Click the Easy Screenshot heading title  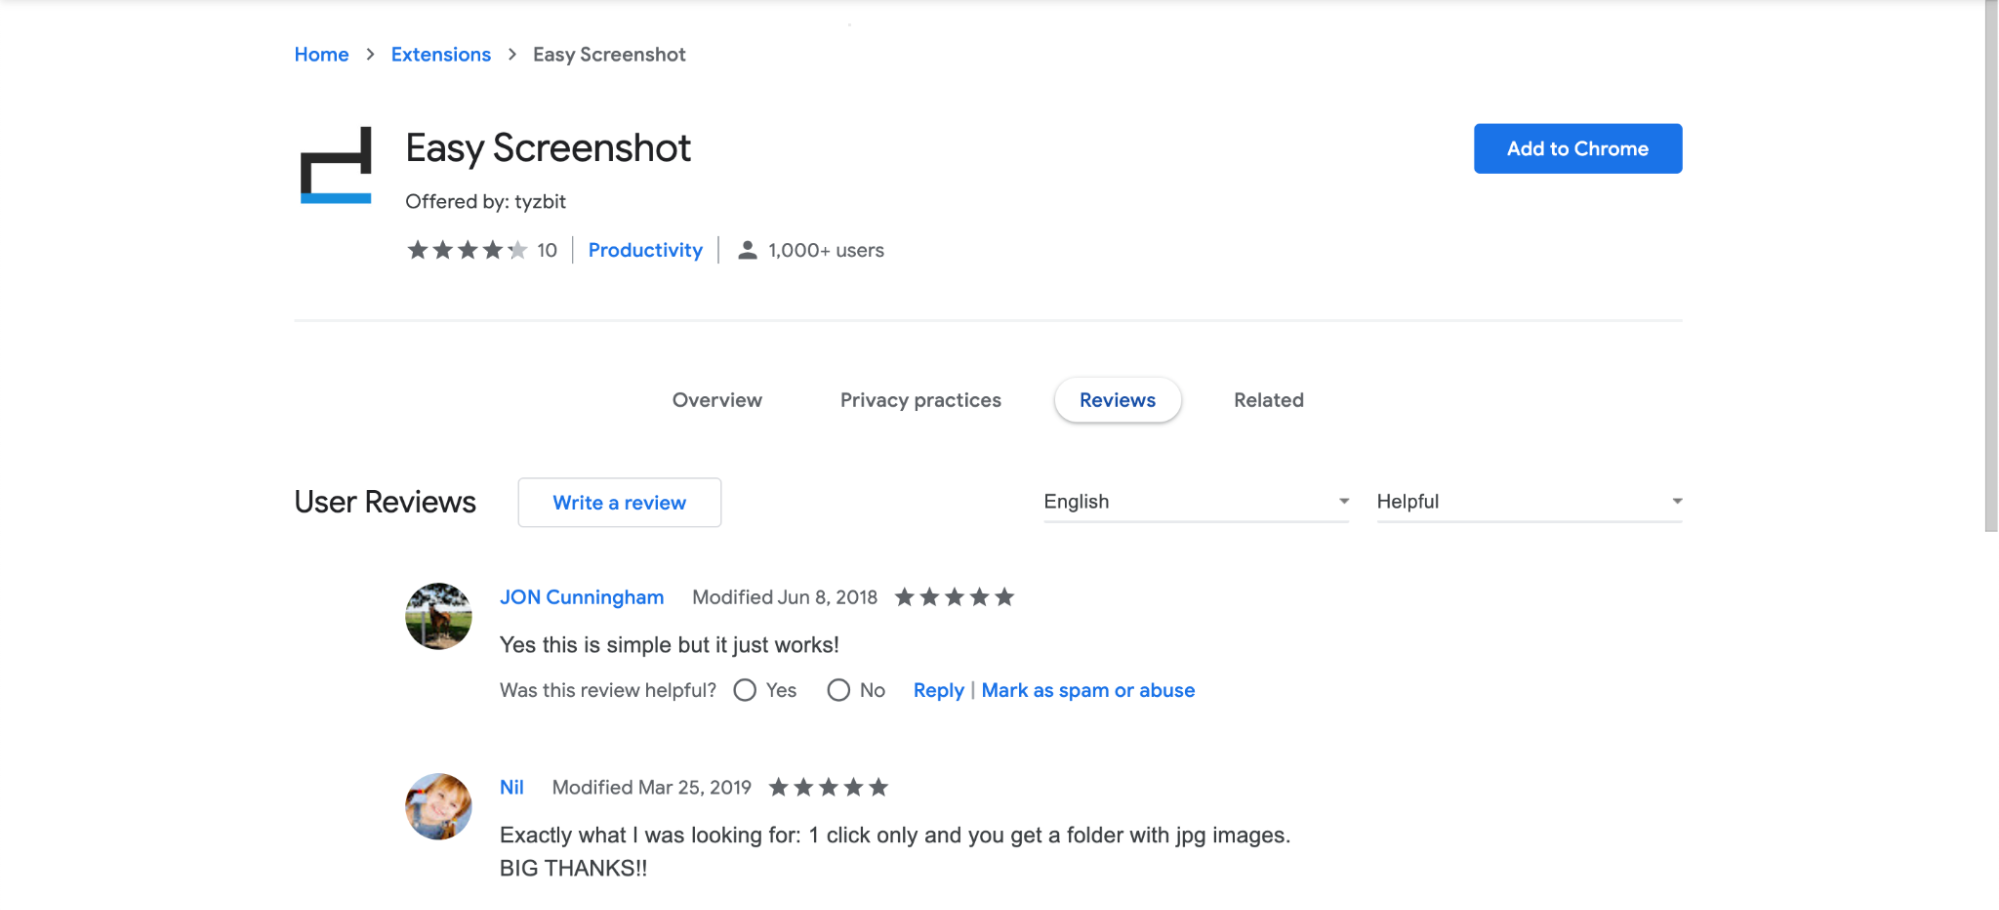pos(548,148)
